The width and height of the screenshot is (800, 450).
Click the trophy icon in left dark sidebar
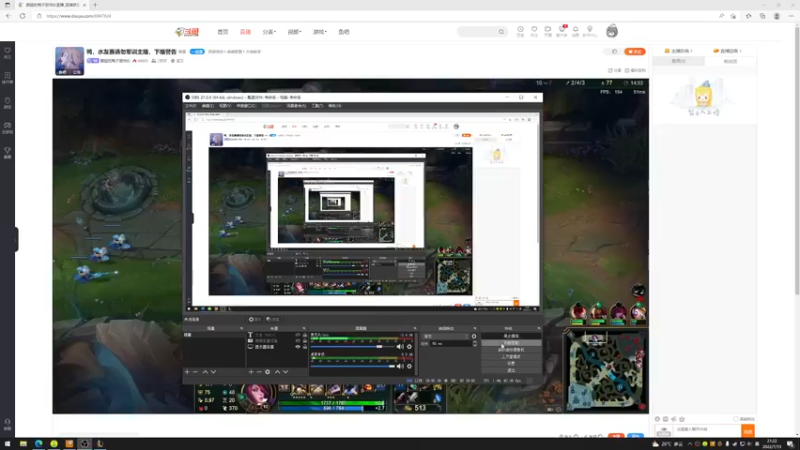[x=7, y=152]
